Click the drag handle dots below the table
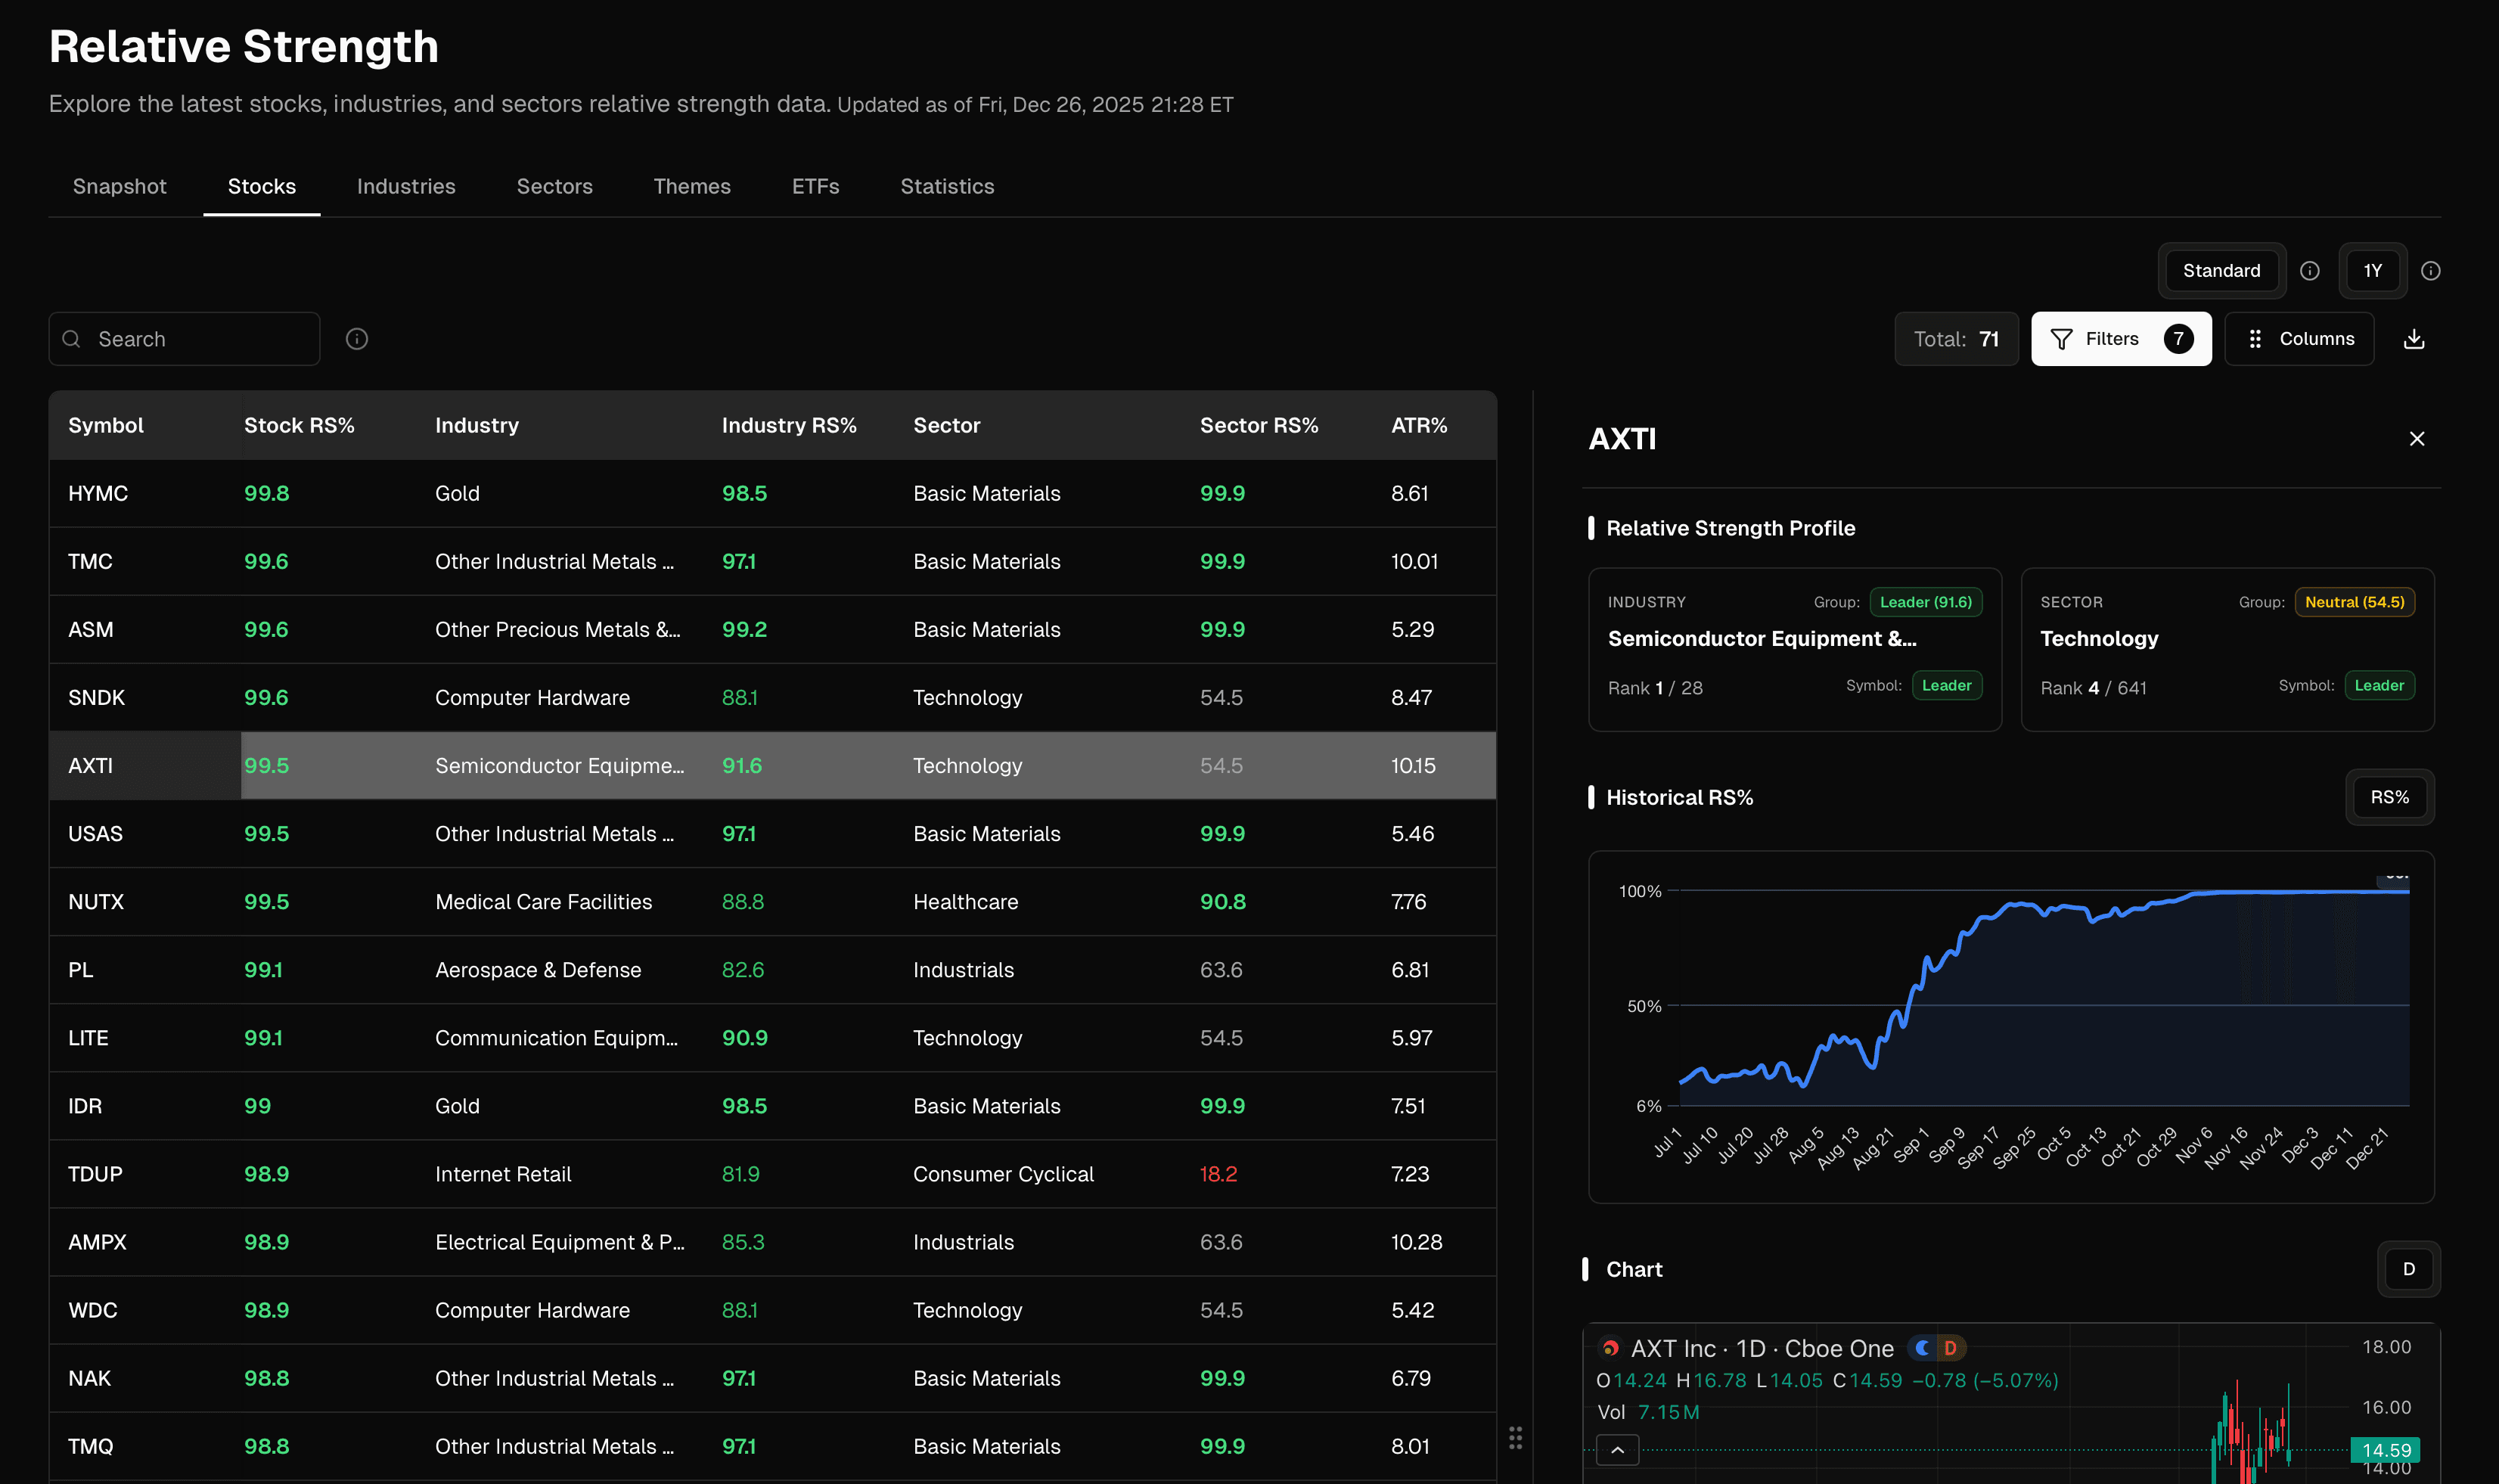 tap(1515, 1438)
